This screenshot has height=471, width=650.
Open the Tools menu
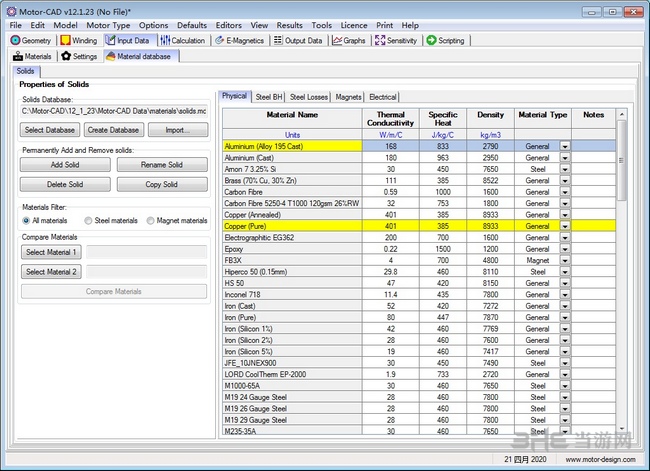[322, 25]
